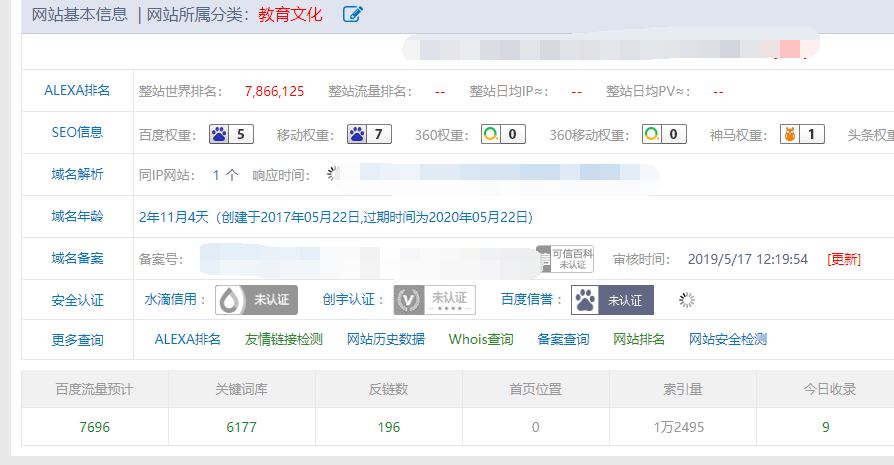Click the same-IP sites count 1 个
Viewport: 894px width, 465px height.
[x=225, y=176]
